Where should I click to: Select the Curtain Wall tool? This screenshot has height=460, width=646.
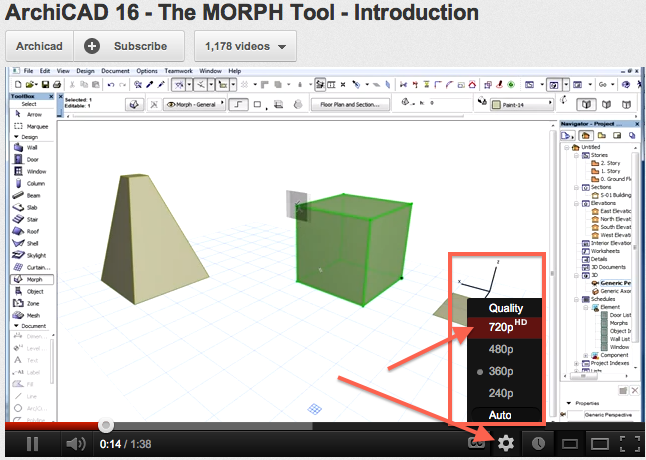(x=31, y=267)
